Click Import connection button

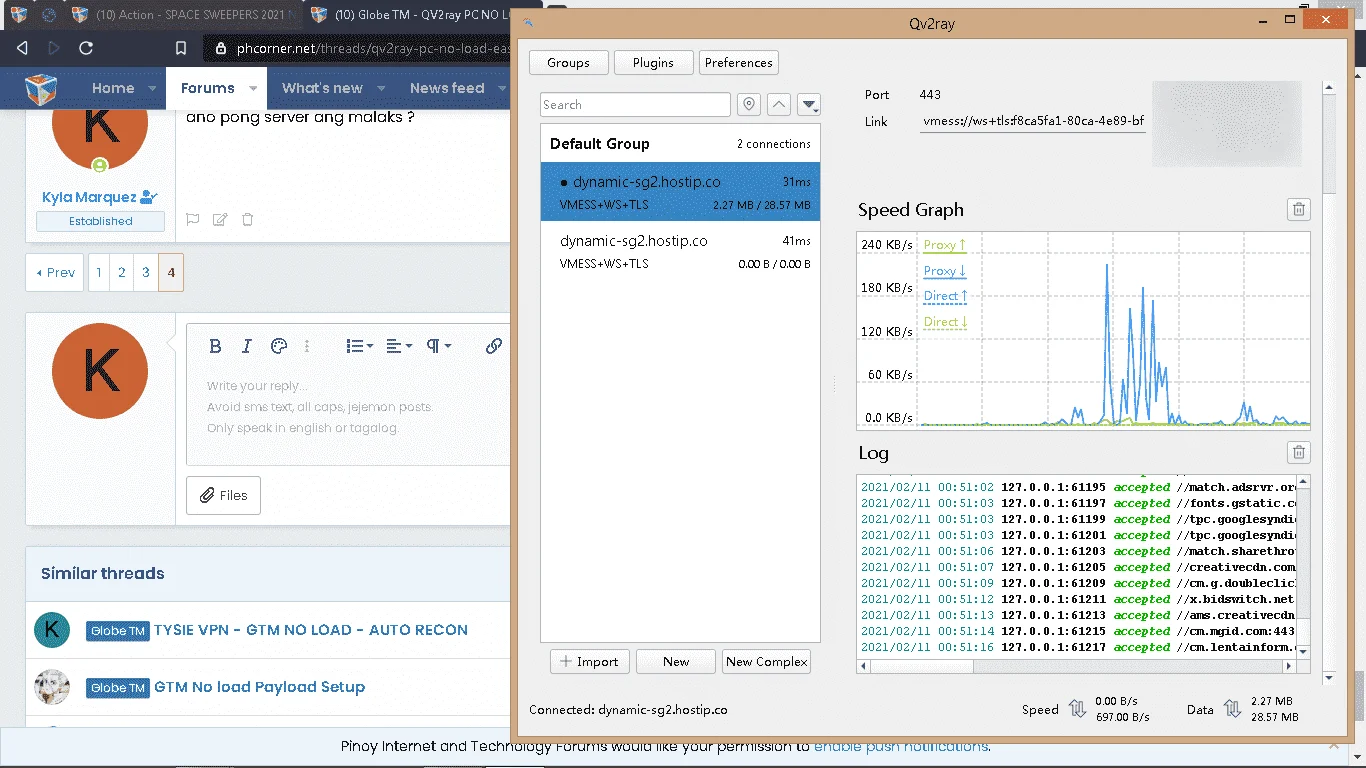point(590,661)
